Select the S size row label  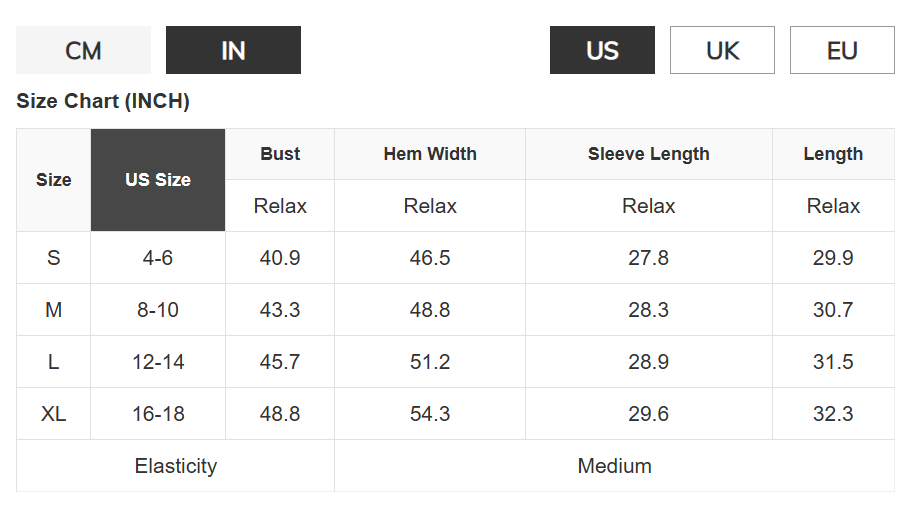coord(54,258)
